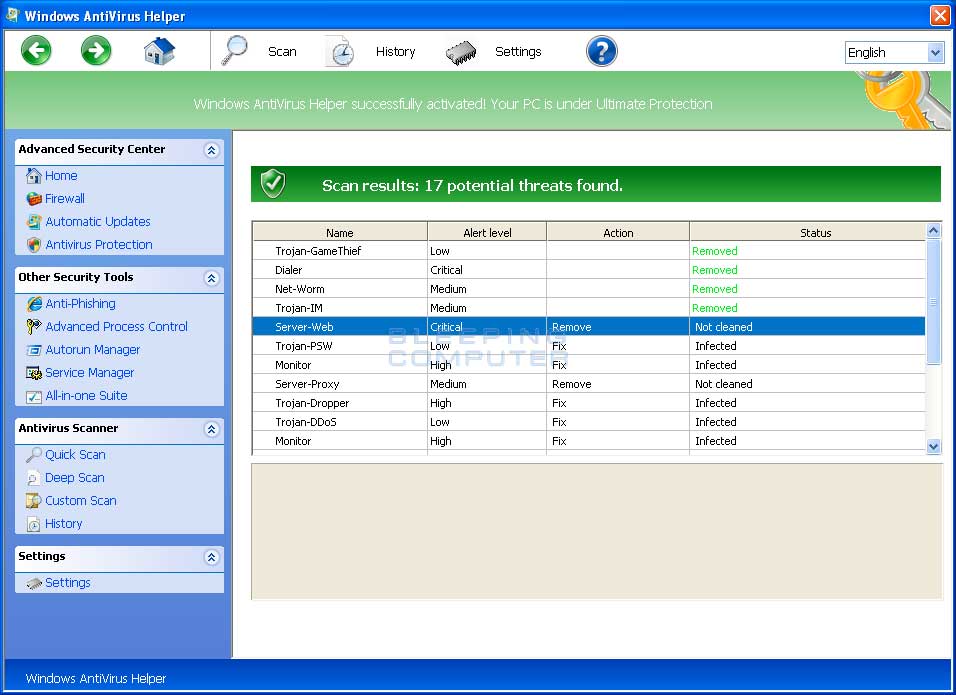
Task: Select the Server-Proxy threat row name
Action: [307, 384]
